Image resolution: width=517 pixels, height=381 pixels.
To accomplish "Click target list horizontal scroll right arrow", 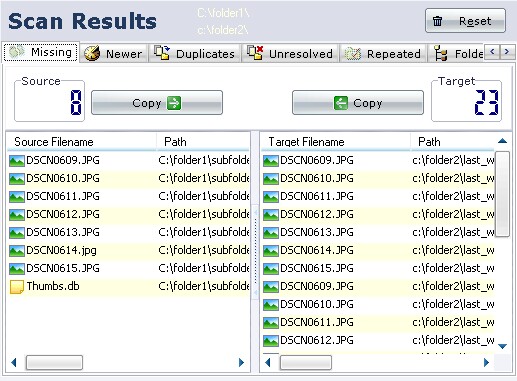I will [486, 362].
